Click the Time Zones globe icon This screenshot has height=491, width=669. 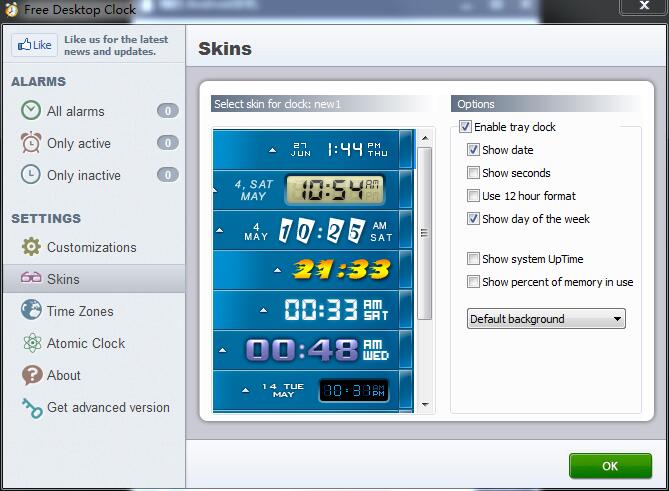pyautogui.click(x=31, y=311)
